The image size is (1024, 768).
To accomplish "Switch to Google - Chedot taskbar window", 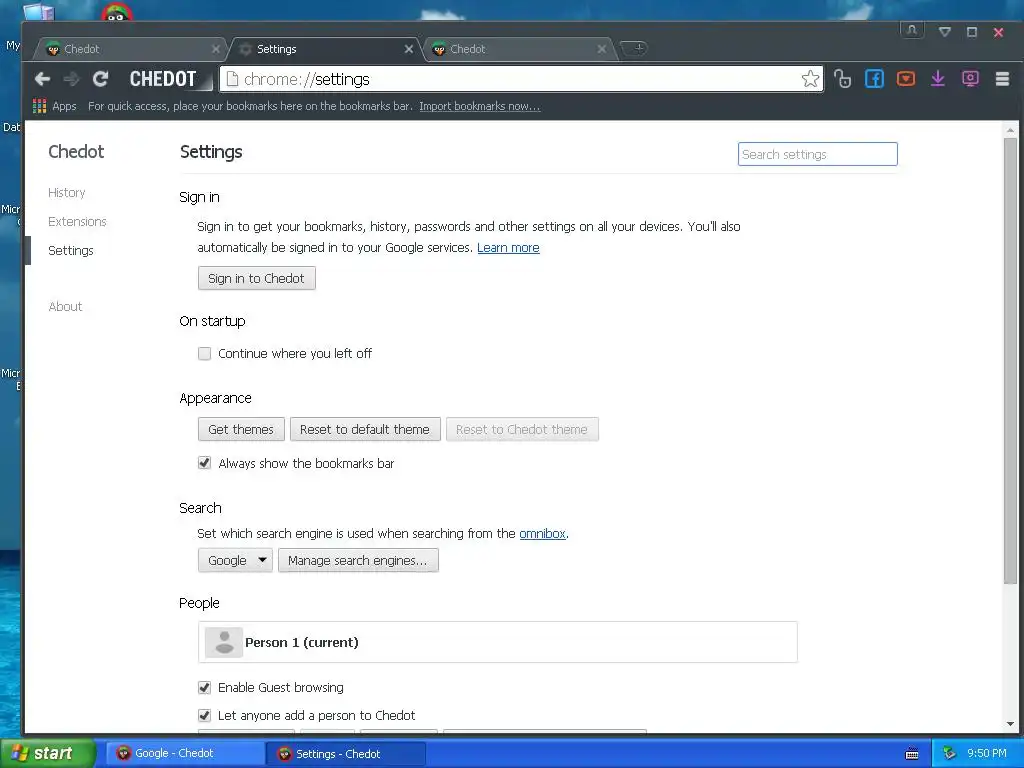I will tap(184, 754).
